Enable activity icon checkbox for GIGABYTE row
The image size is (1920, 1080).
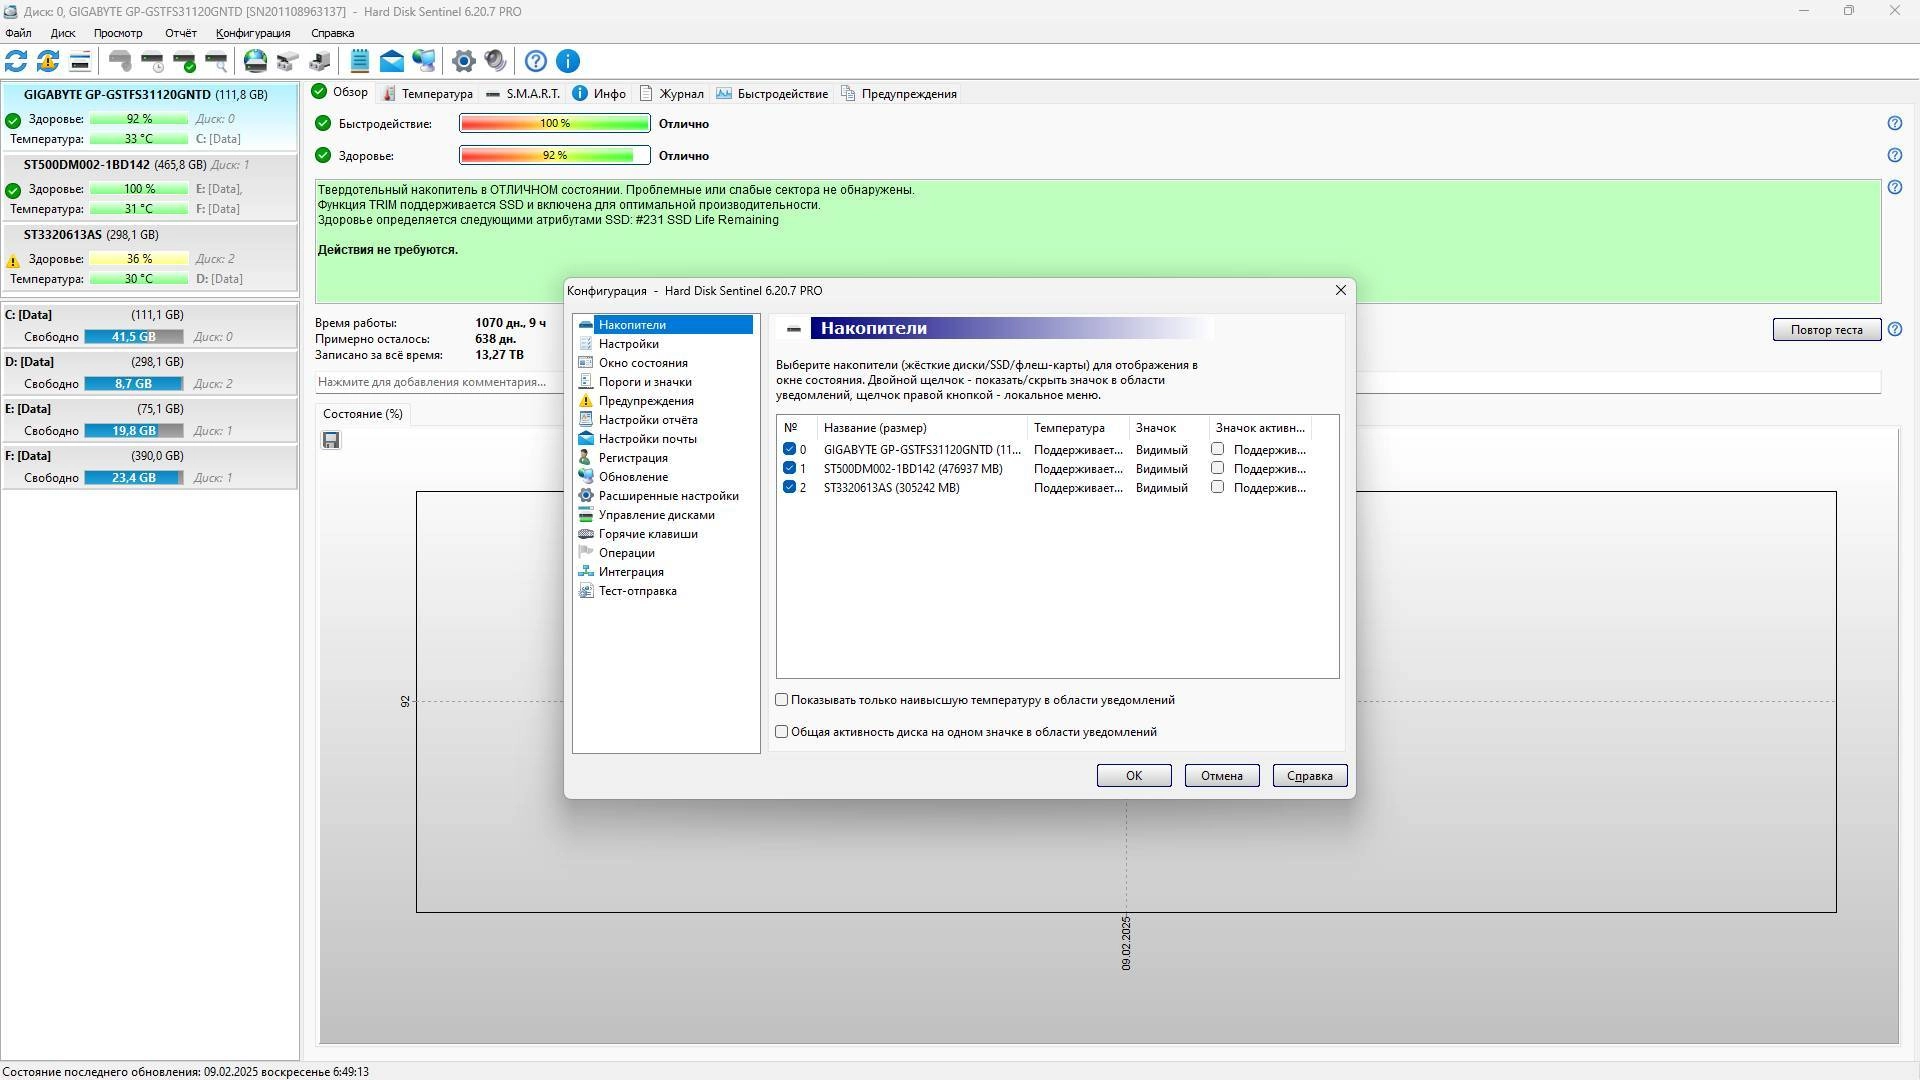coord(1217,449)
